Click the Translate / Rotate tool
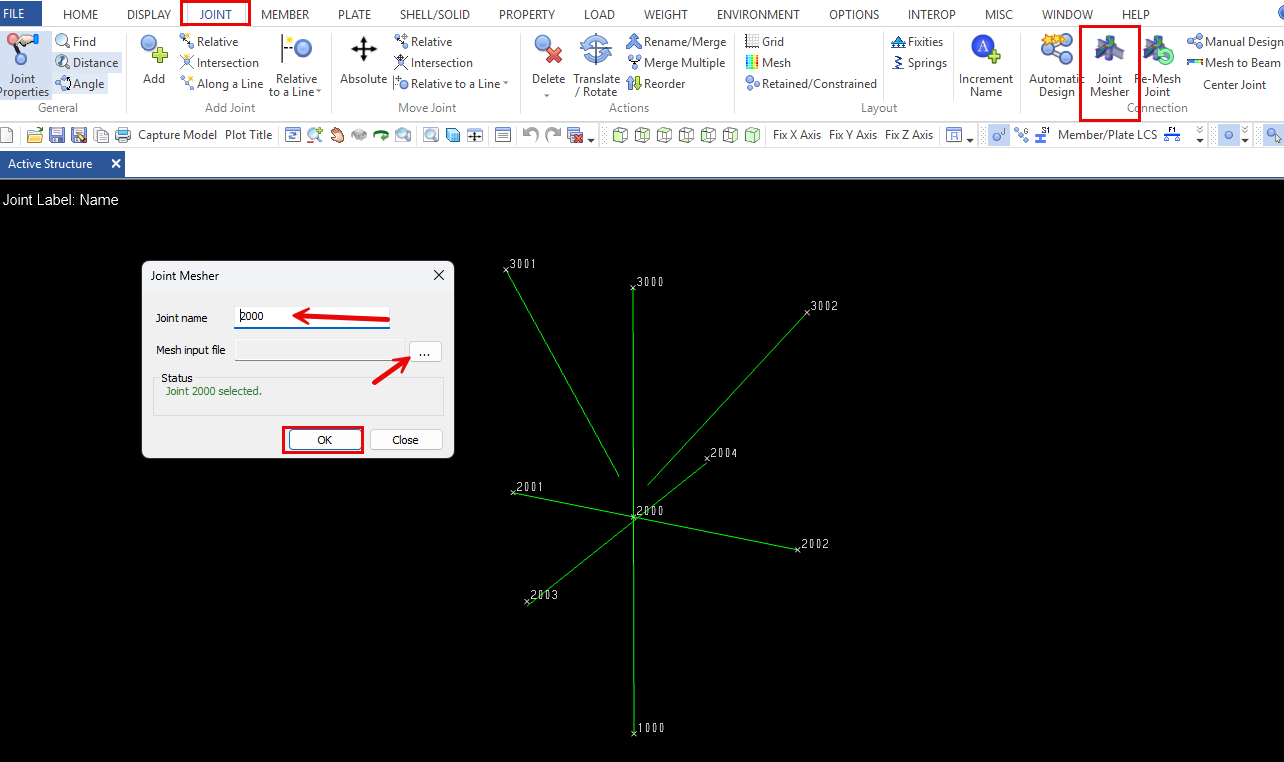 596,66
